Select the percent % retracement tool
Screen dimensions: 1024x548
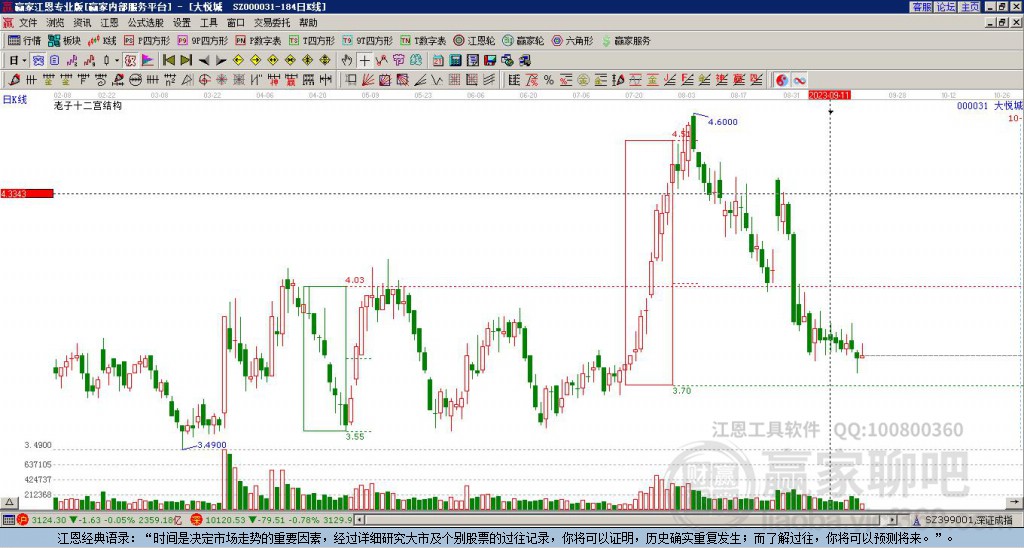(x=549, y=80)
